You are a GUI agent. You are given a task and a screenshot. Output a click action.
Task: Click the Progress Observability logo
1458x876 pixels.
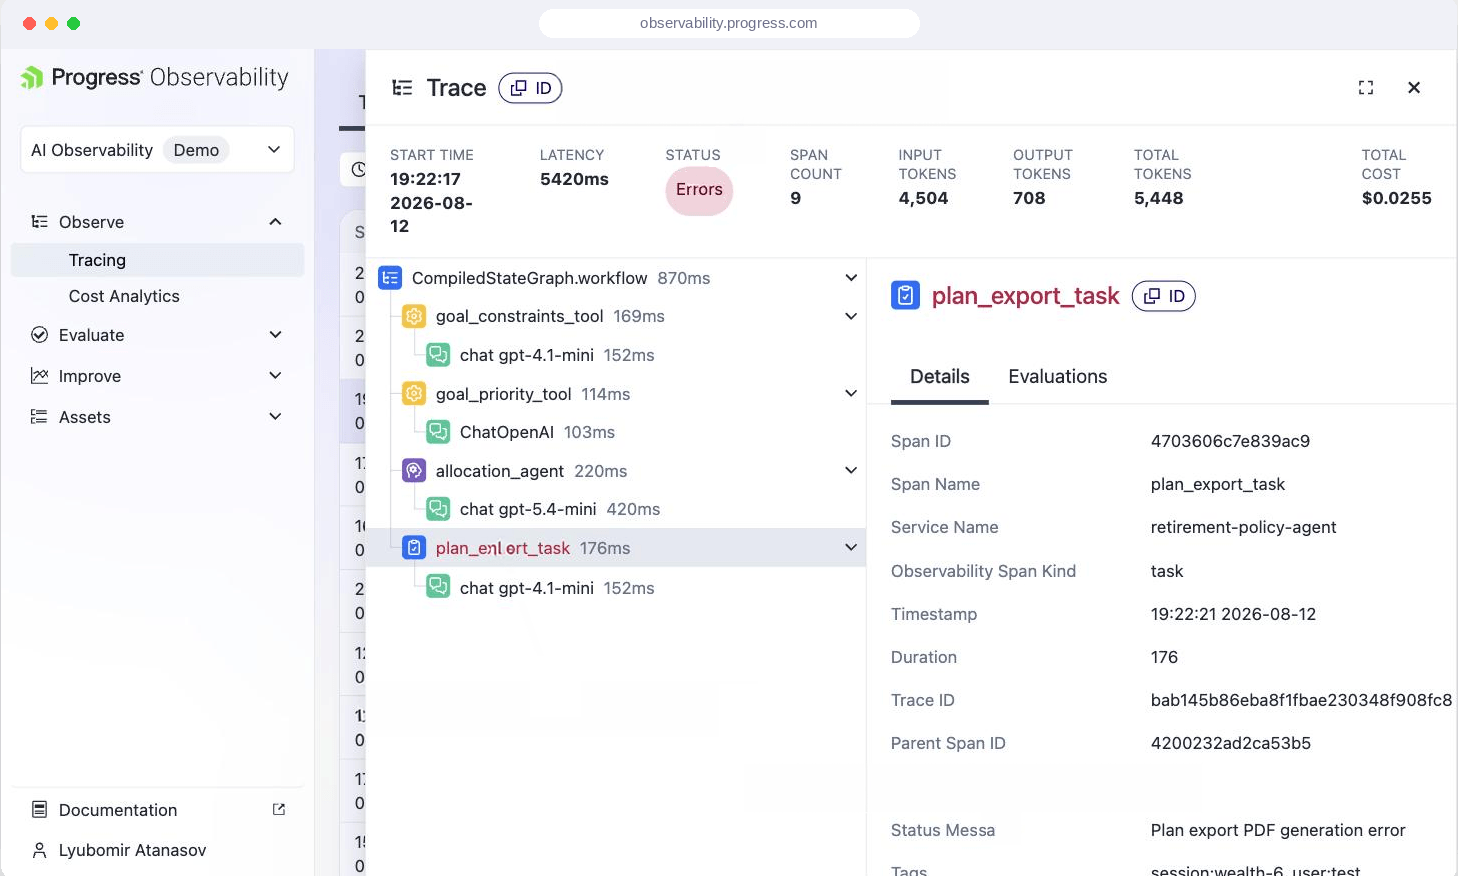tap(155, 78)
